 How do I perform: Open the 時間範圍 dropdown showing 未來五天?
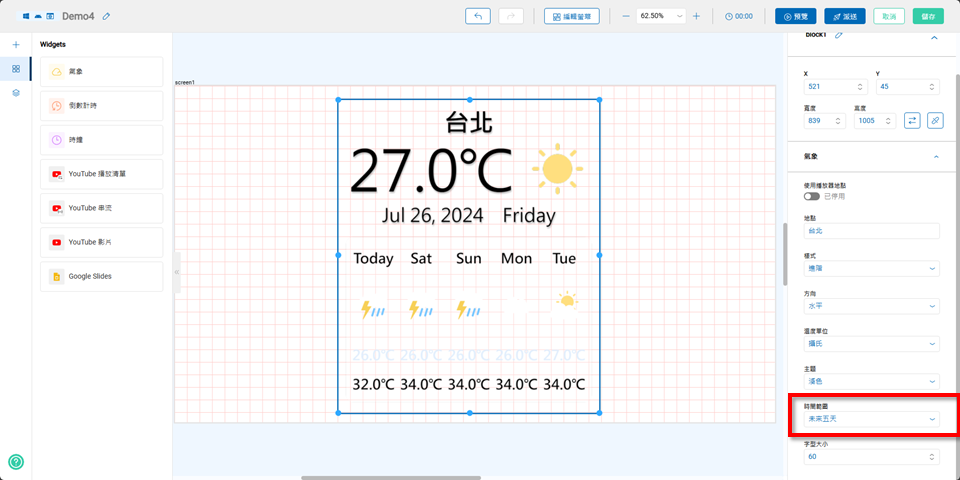872,419
